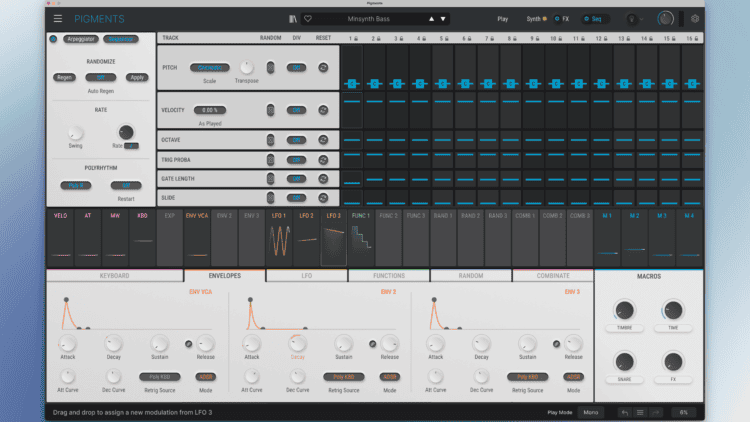Click the Regen button
750x422 pixels.
(x=64, y=77)
